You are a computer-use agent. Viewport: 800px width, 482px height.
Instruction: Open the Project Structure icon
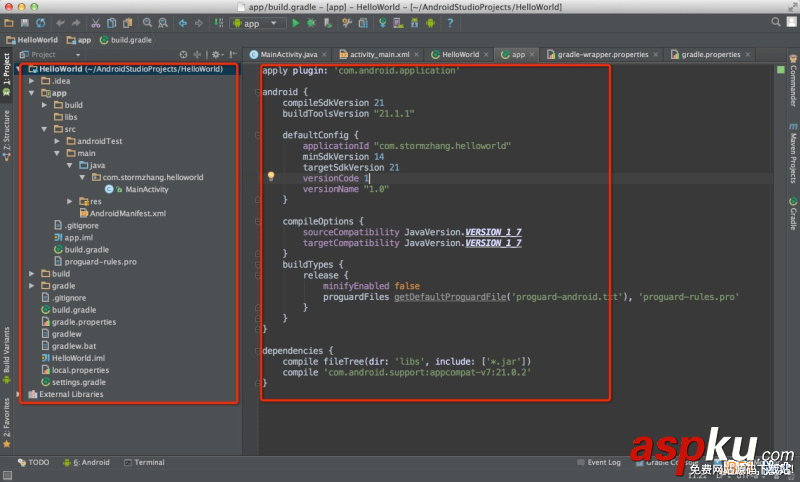tap(363, 23)
